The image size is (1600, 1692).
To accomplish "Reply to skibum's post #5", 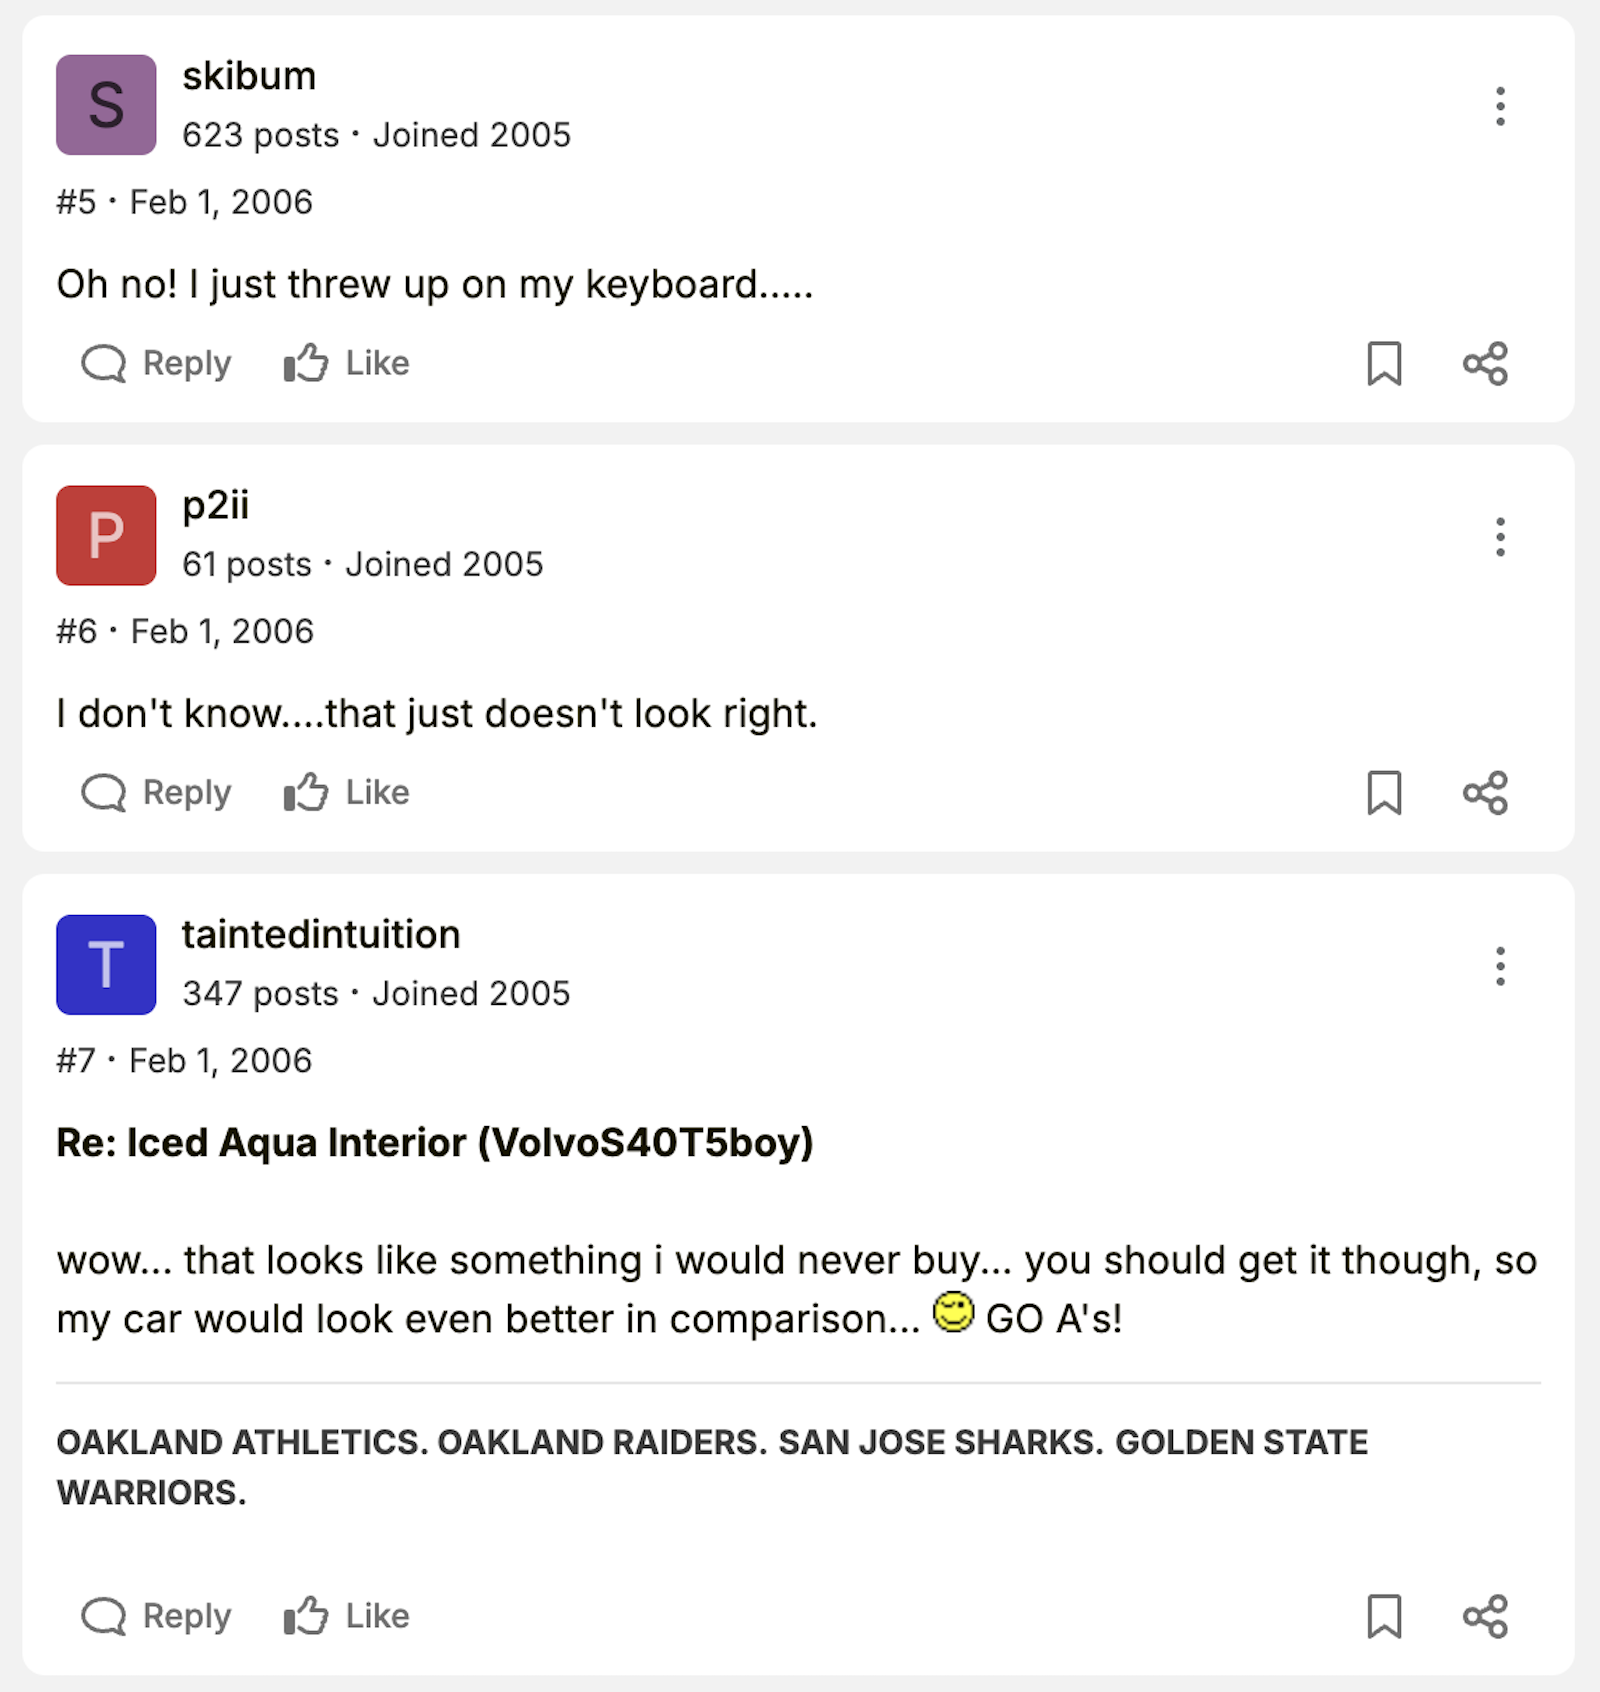I will [x=156, y=363].
